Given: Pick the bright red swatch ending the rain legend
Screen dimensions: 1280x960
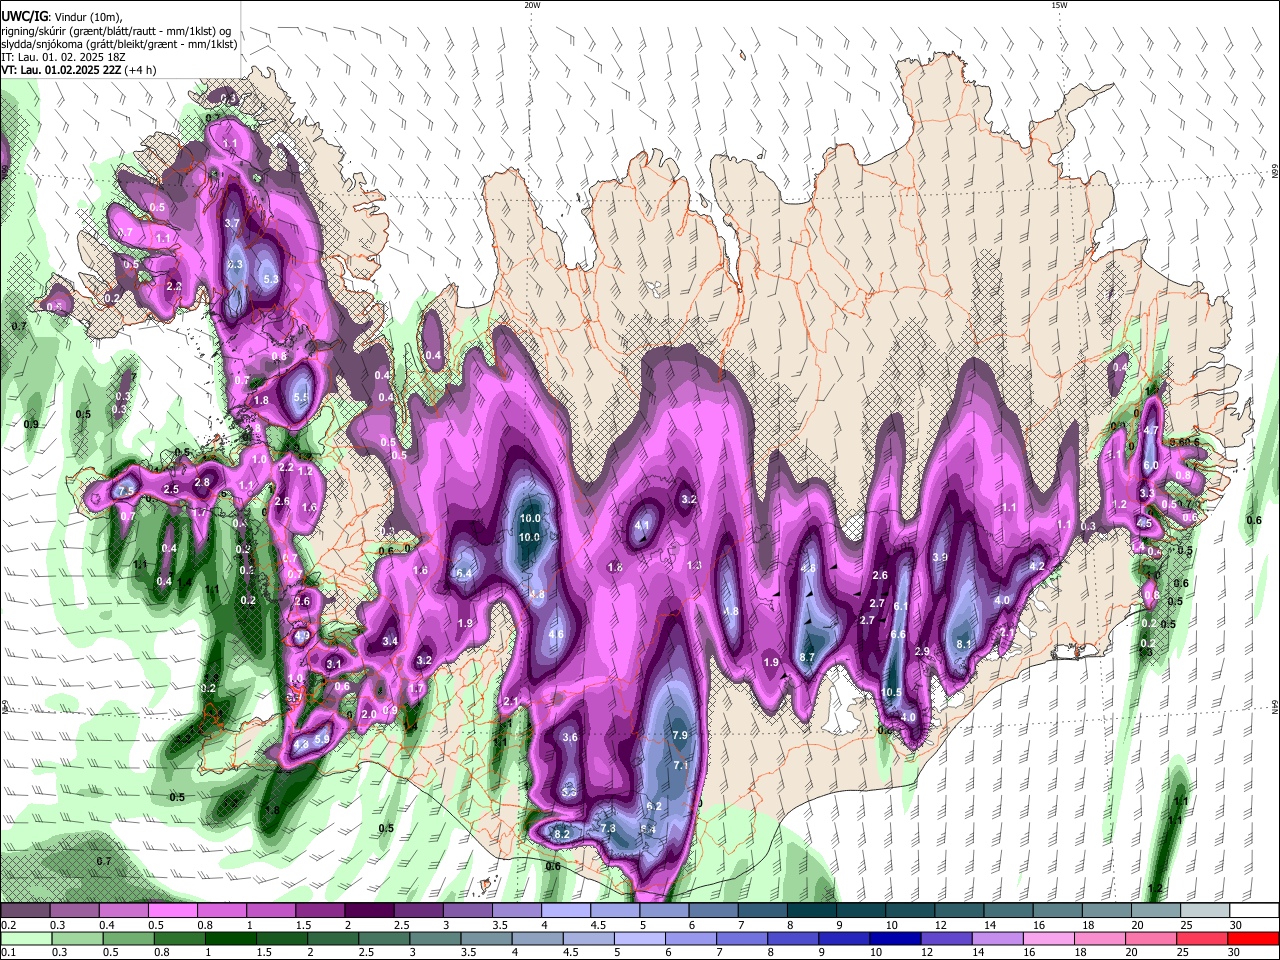Looking at the screenshot, I should 1252,938.
